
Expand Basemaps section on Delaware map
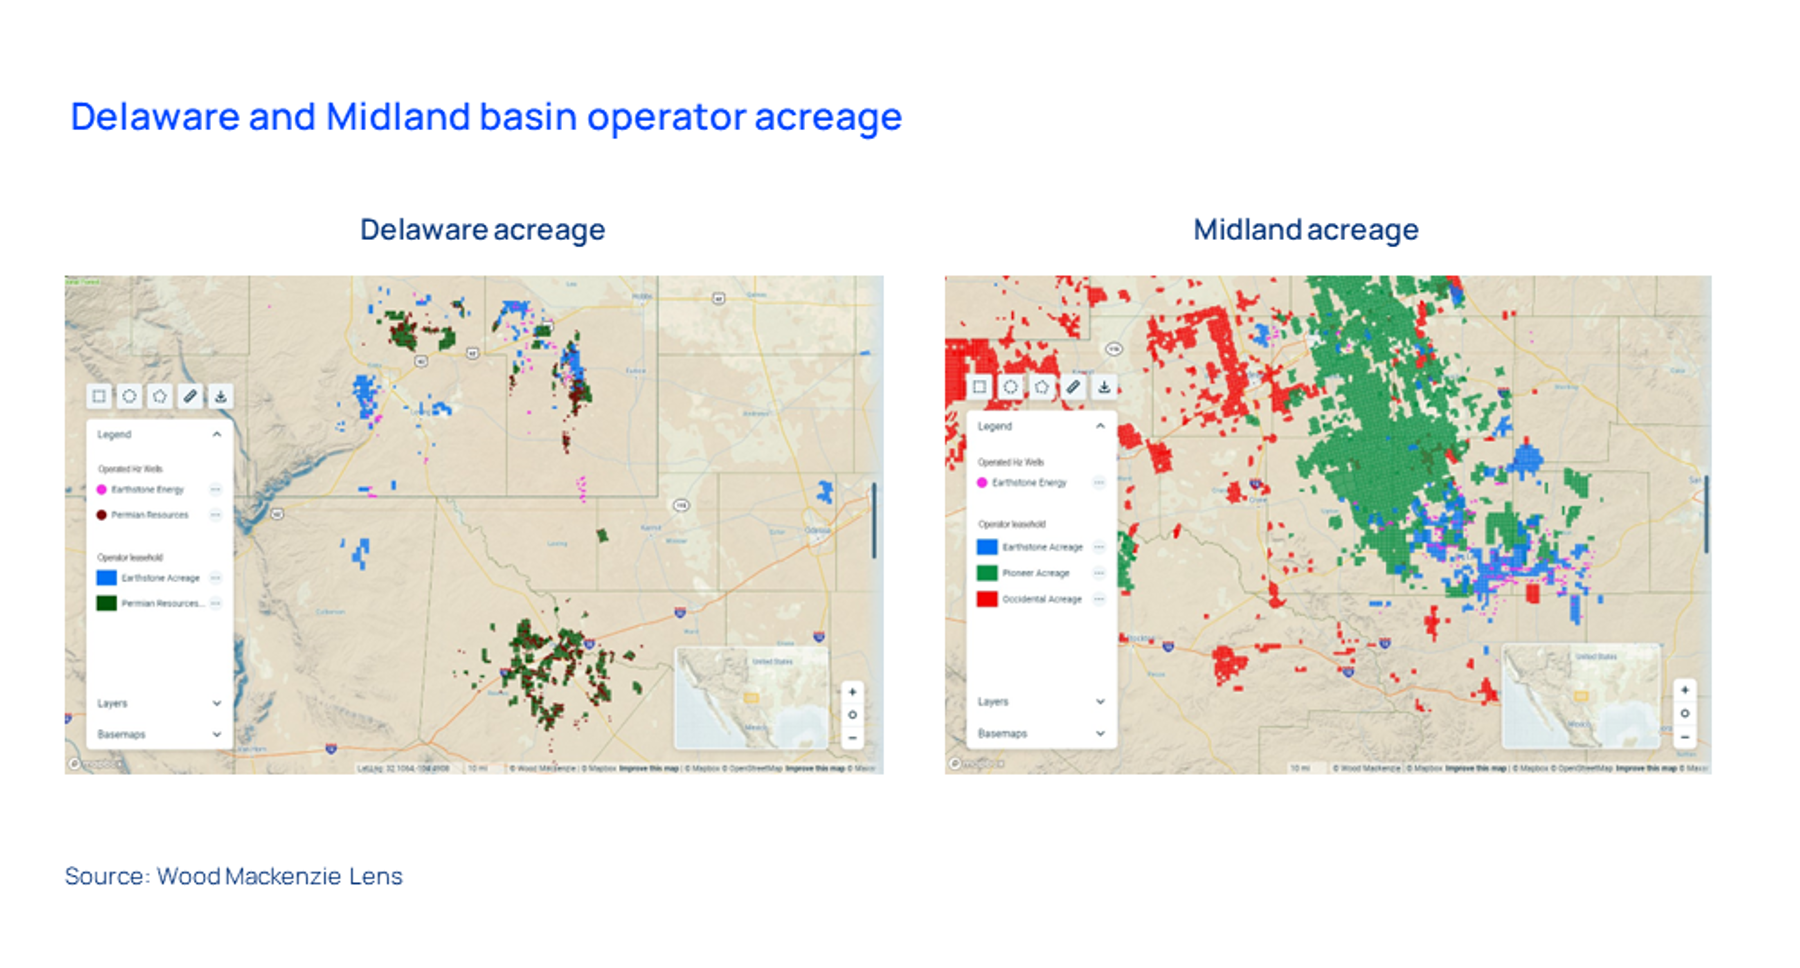pyautogui.click(x=217, y=734)
